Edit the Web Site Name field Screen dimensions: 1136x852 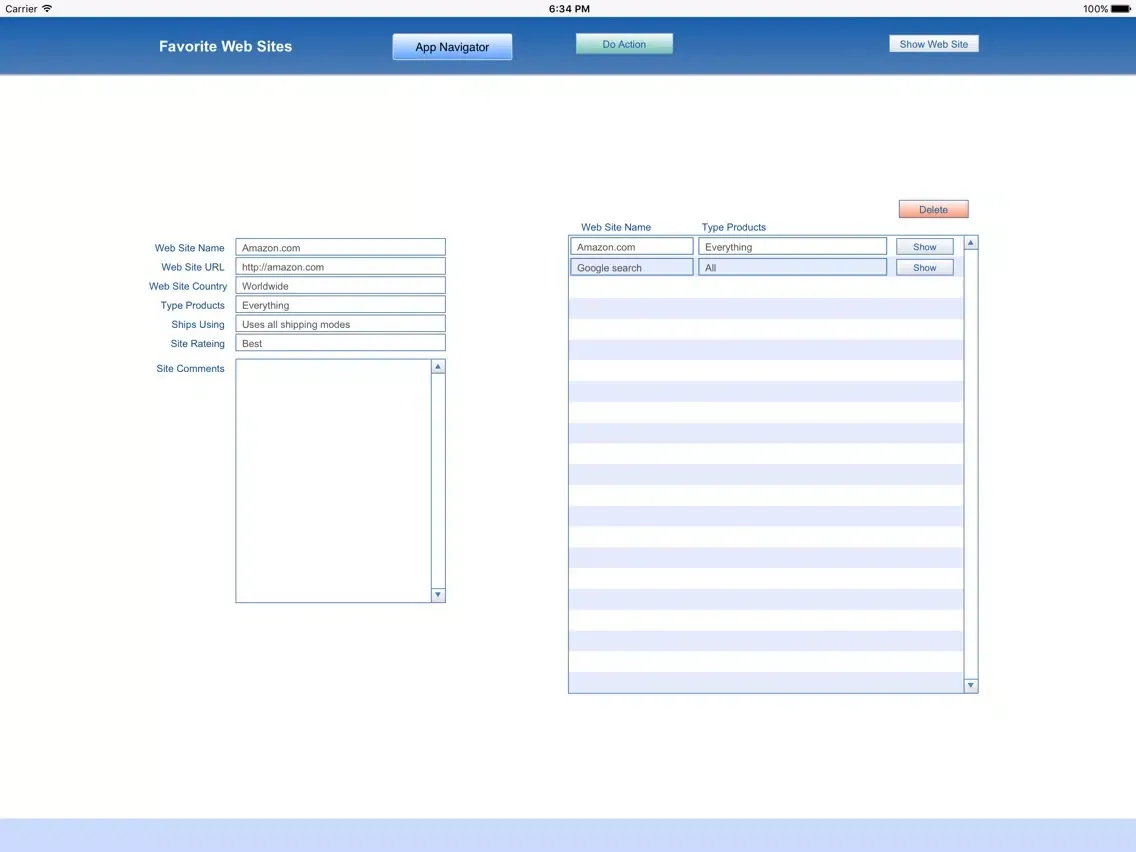pyautogui.click(x=340, y=247)
